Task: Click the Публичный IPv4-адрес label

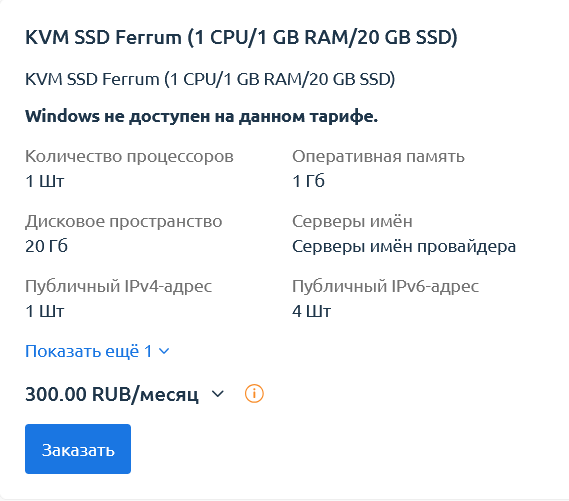Action: point(118,286)
